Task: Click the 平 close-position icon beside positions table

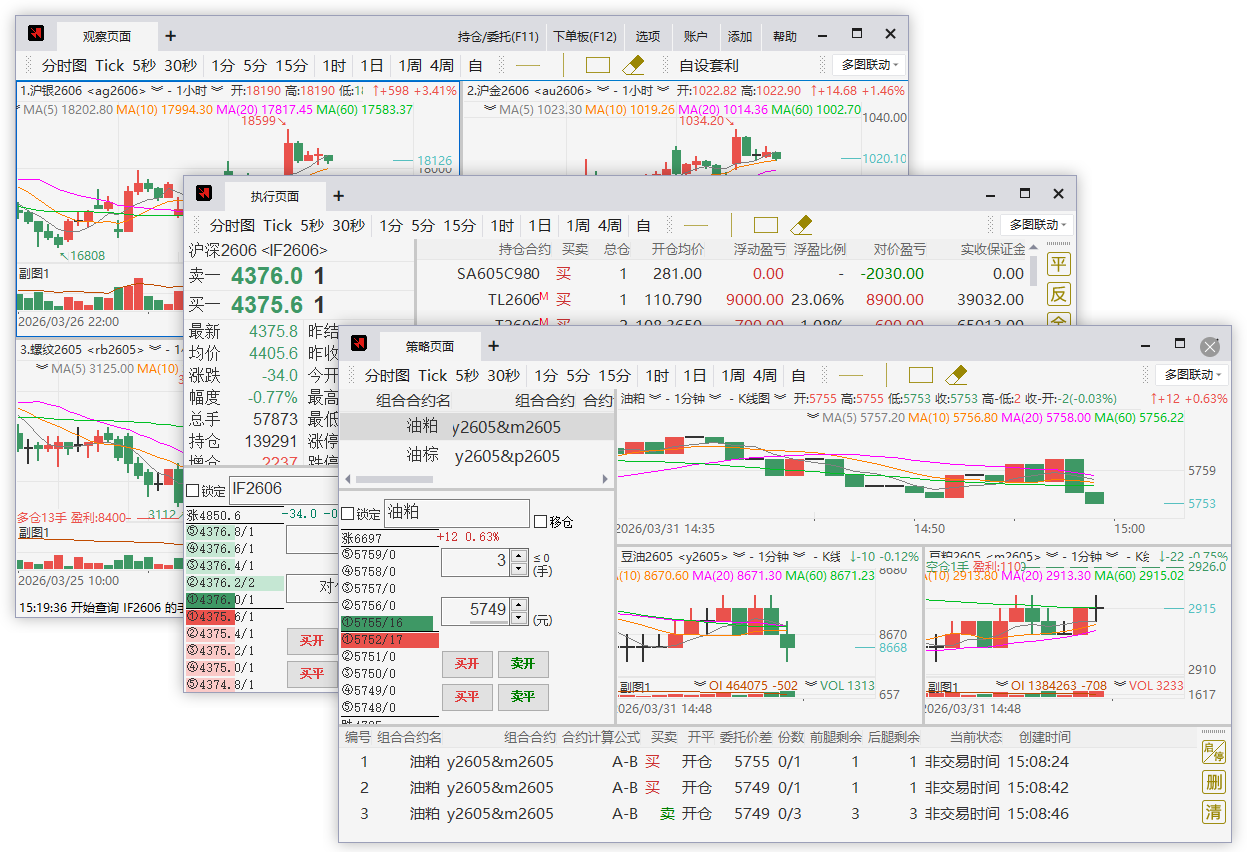Action: (x=1058, y=264)
